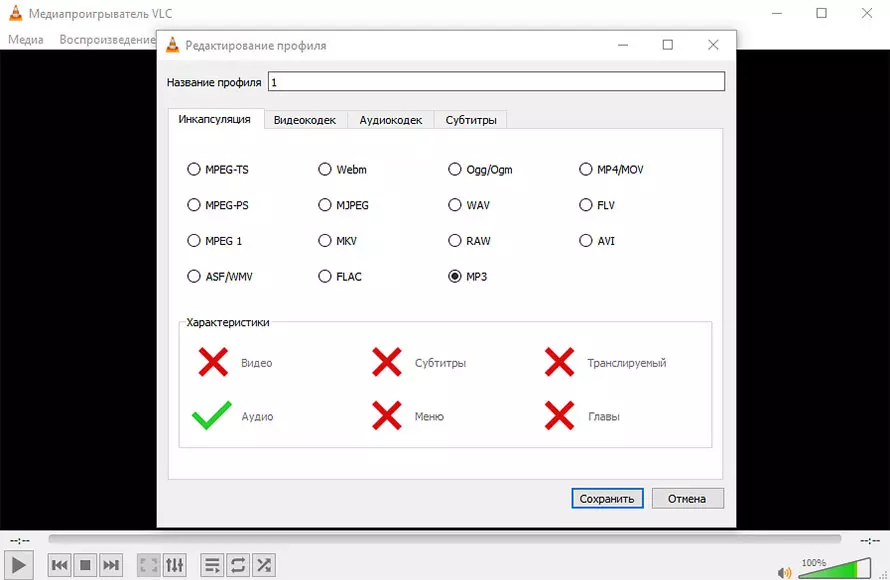Click the Характеристики group label
Image resolution: width=890 pixels, height=580 pixels.
pyautogui.click(x=228, y=322)
